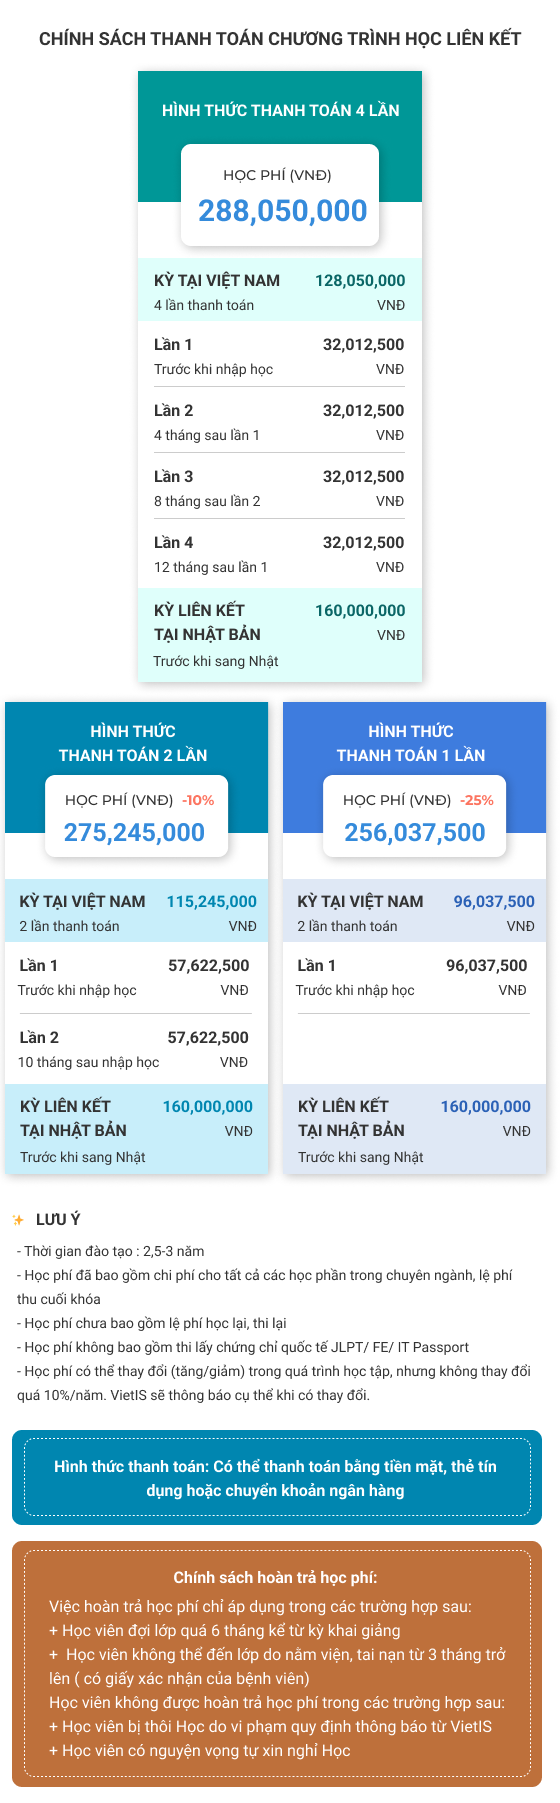560x1803 pixels.
Task: Click the 115,245,000 KỲ TẠI VIỆT NAM row
Action: coord(137,912)
